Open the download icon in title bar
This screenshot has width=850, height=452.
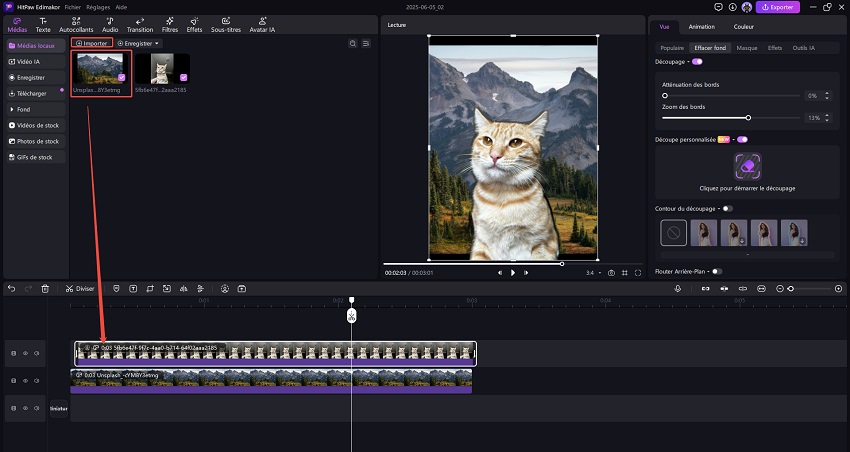click(733, 7)
